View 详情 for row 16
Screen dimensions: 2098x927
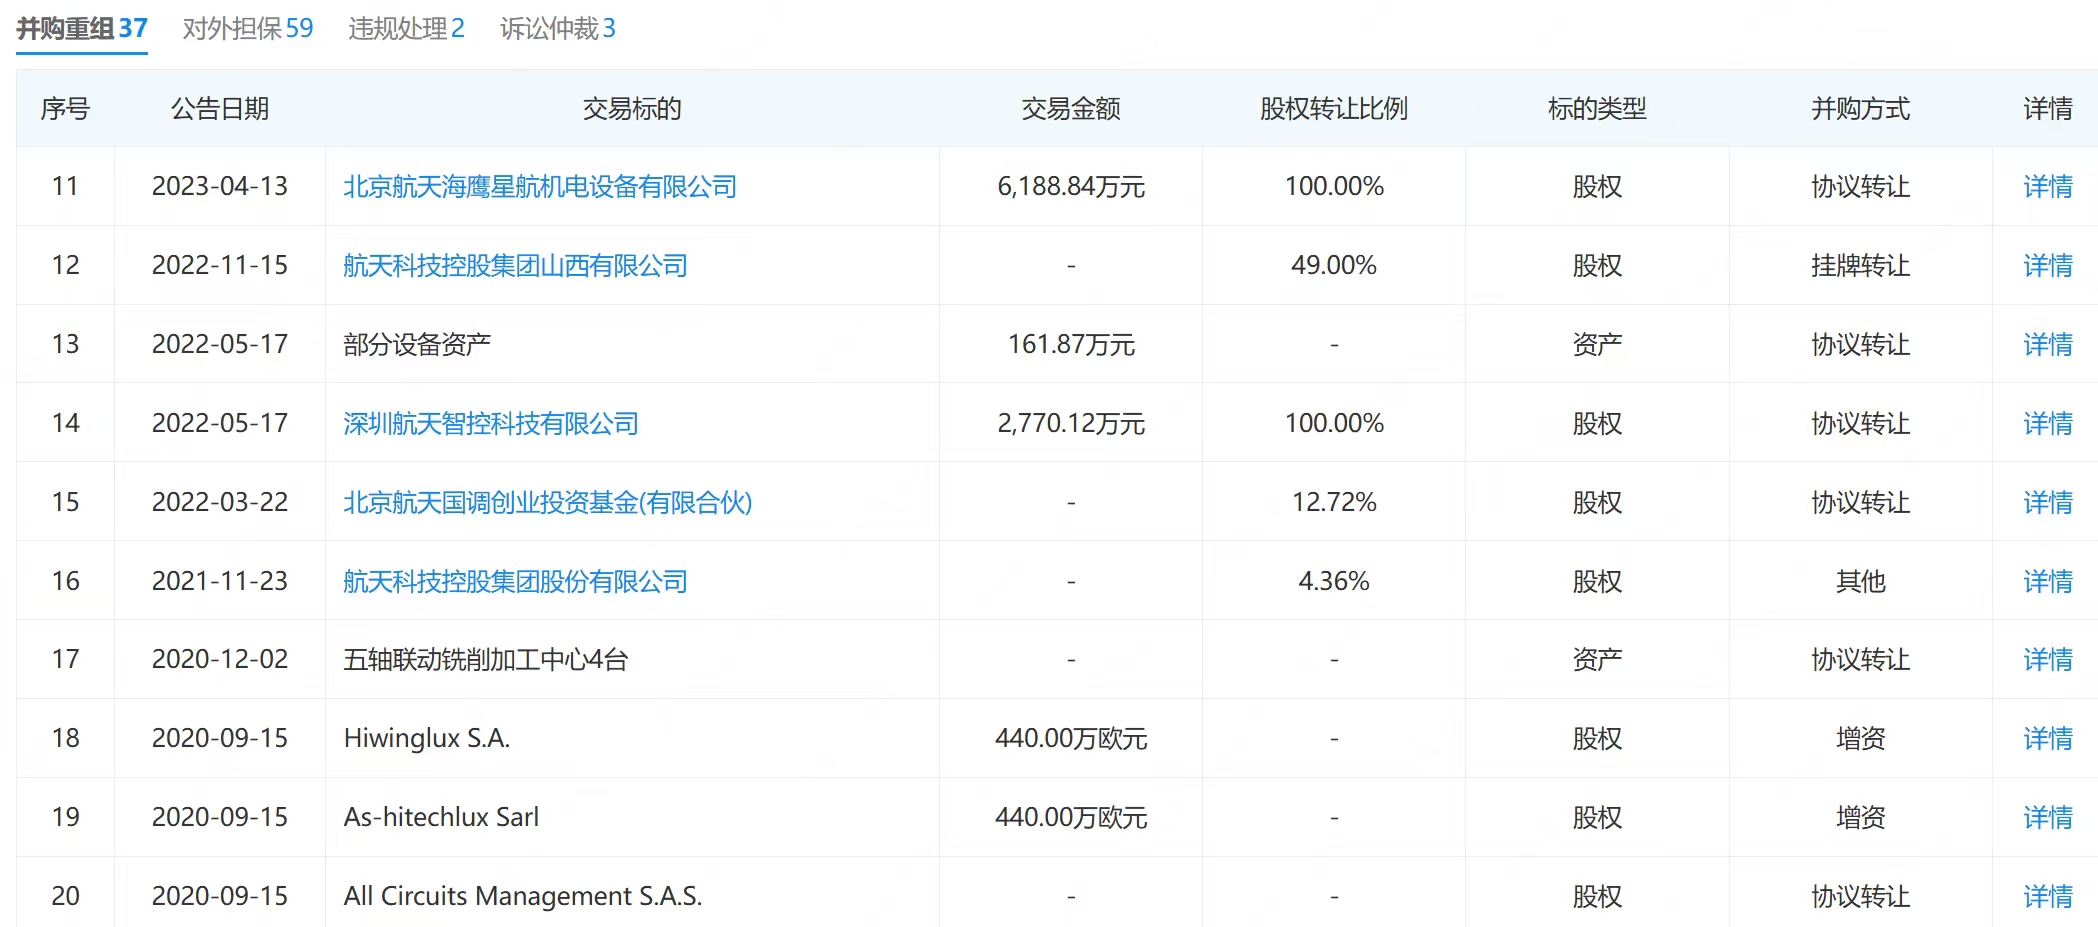(2047, 582)
